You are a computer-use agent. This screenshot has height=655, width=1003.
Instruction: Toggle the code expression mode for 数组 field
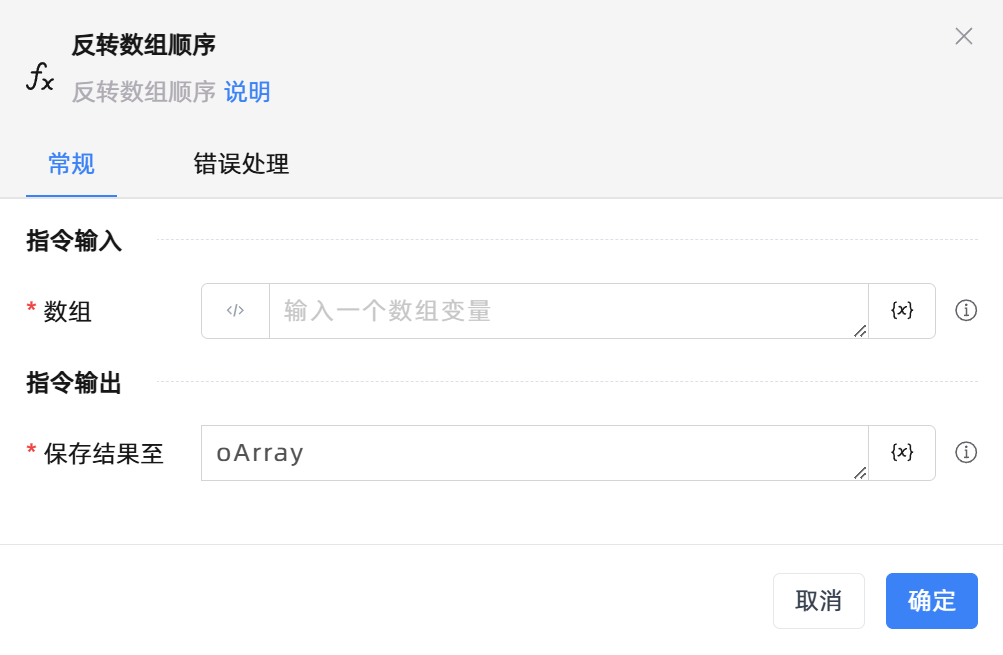pyautogui.click(x=235, y=311)
